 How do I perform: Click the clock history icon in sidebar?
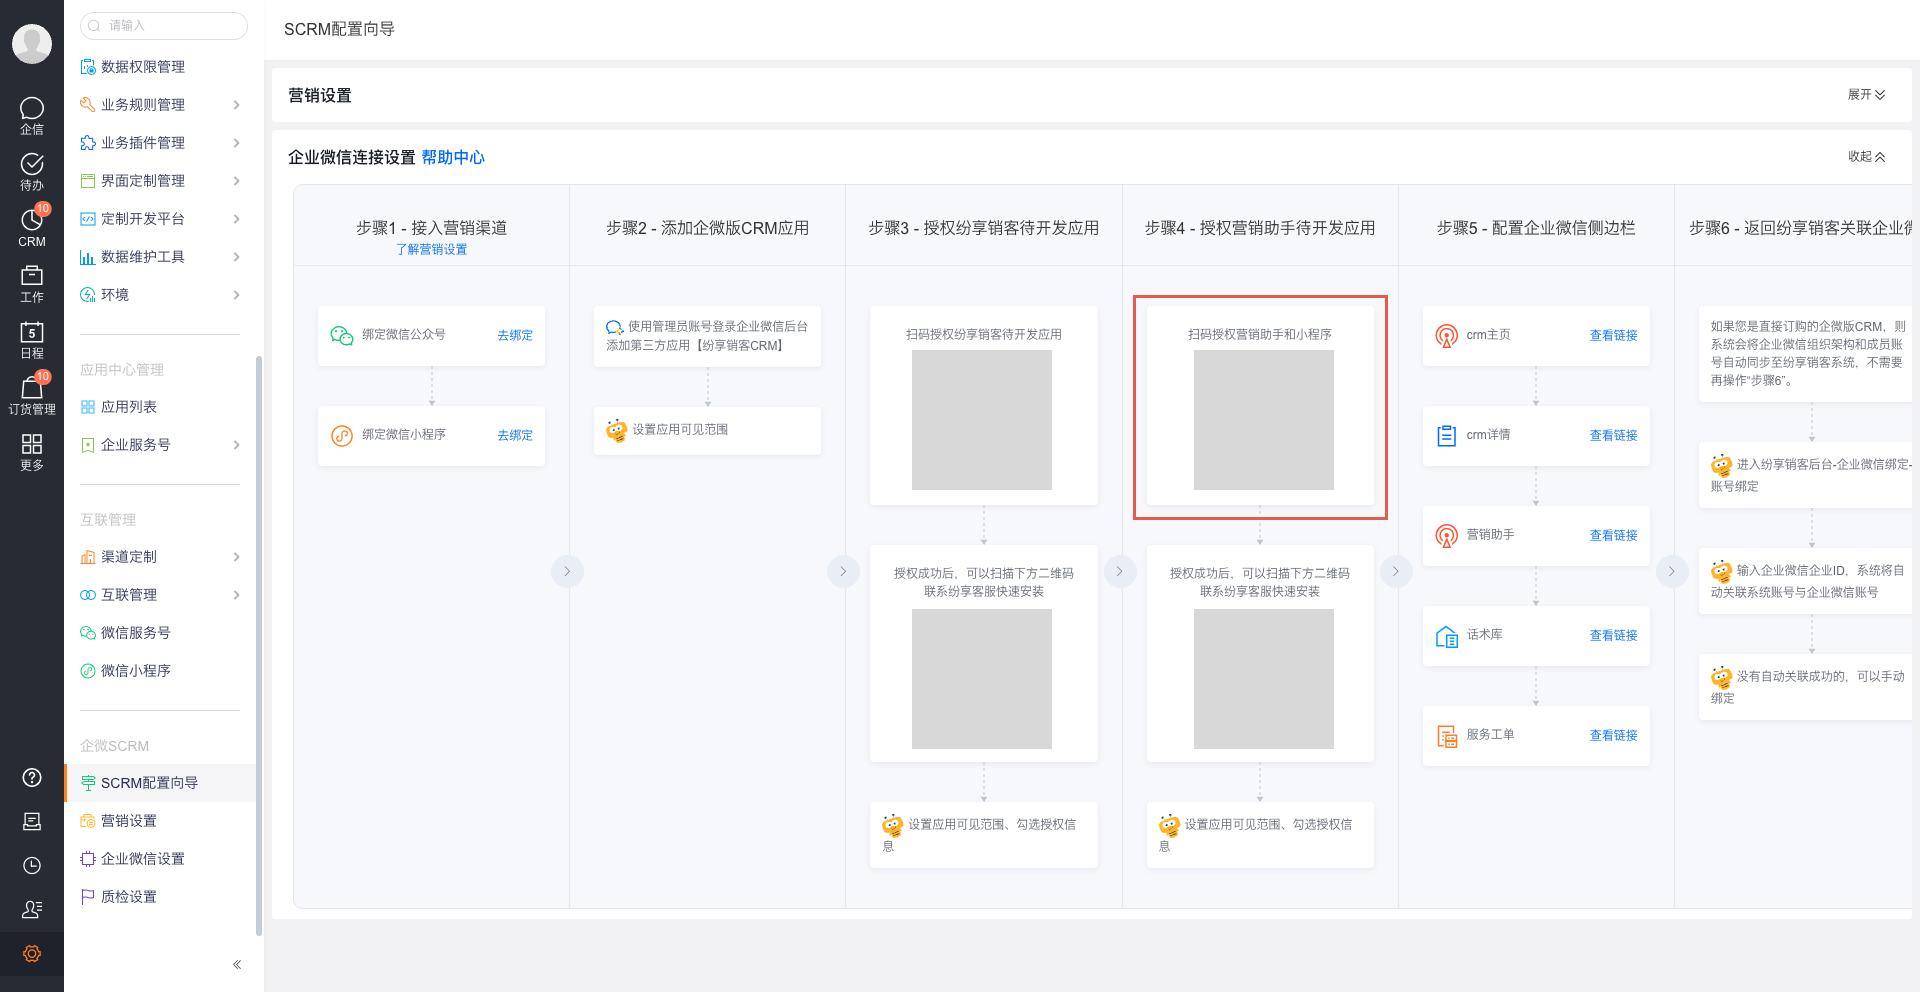pos(32,866)
